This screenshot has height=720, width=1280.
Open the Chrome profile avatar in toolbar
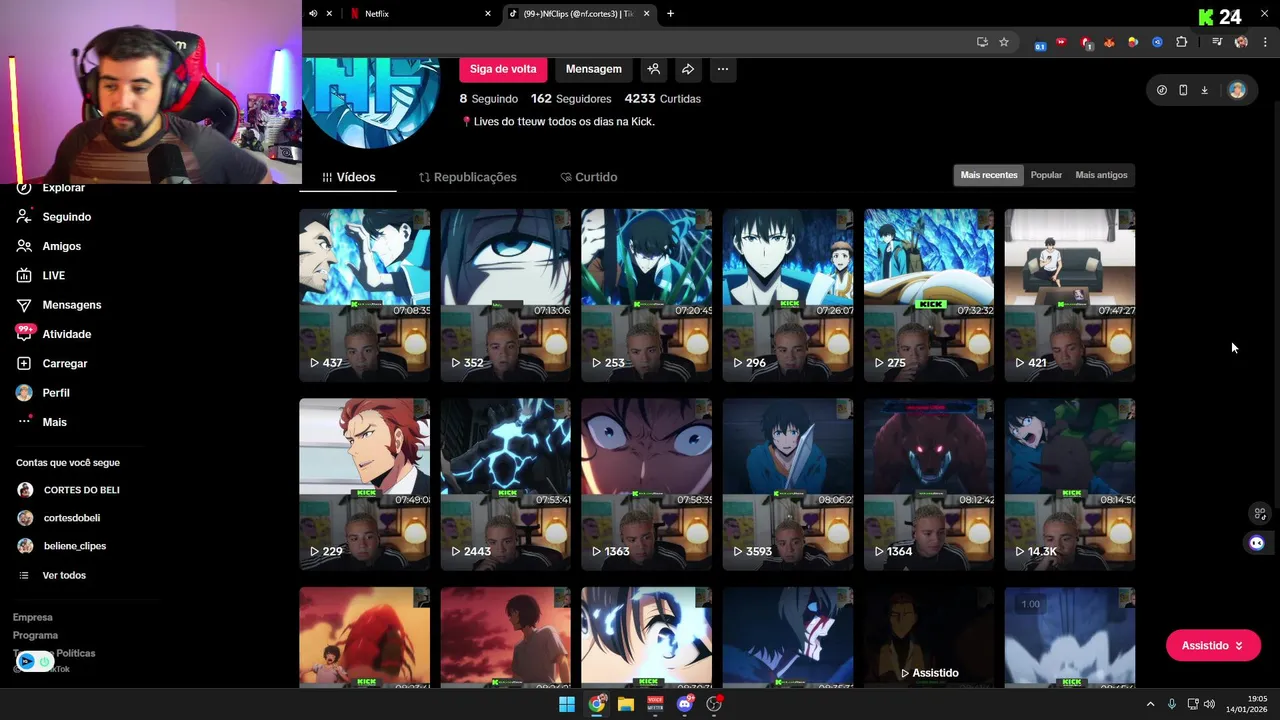point(1241,42)
